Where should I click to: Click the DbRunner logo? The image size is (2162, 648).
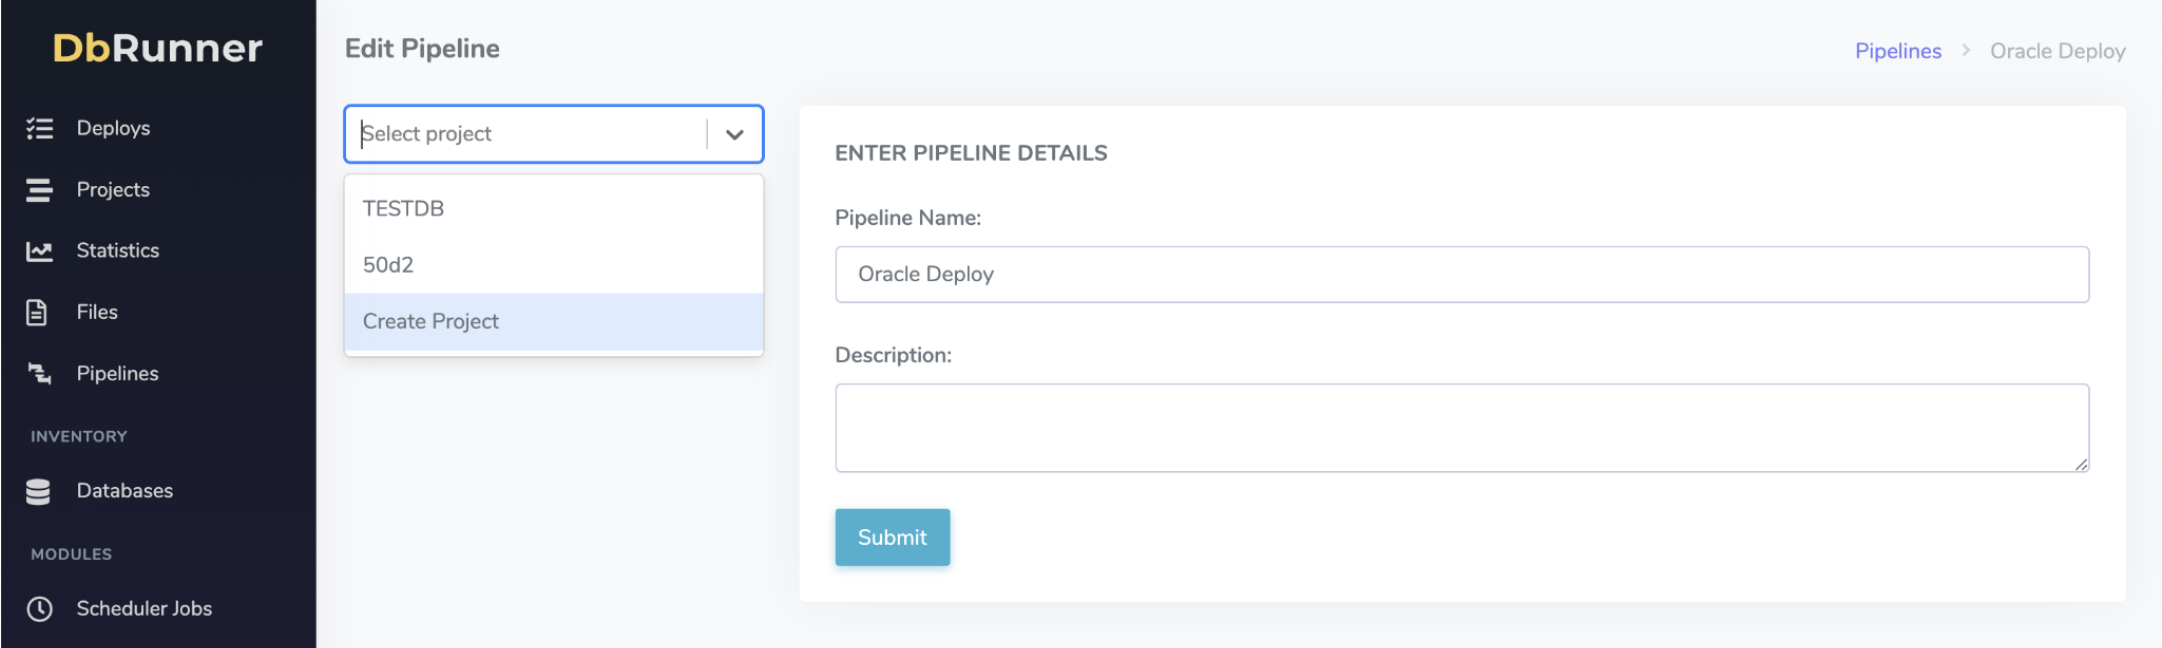pyautogui.click(x=158, y=48)
